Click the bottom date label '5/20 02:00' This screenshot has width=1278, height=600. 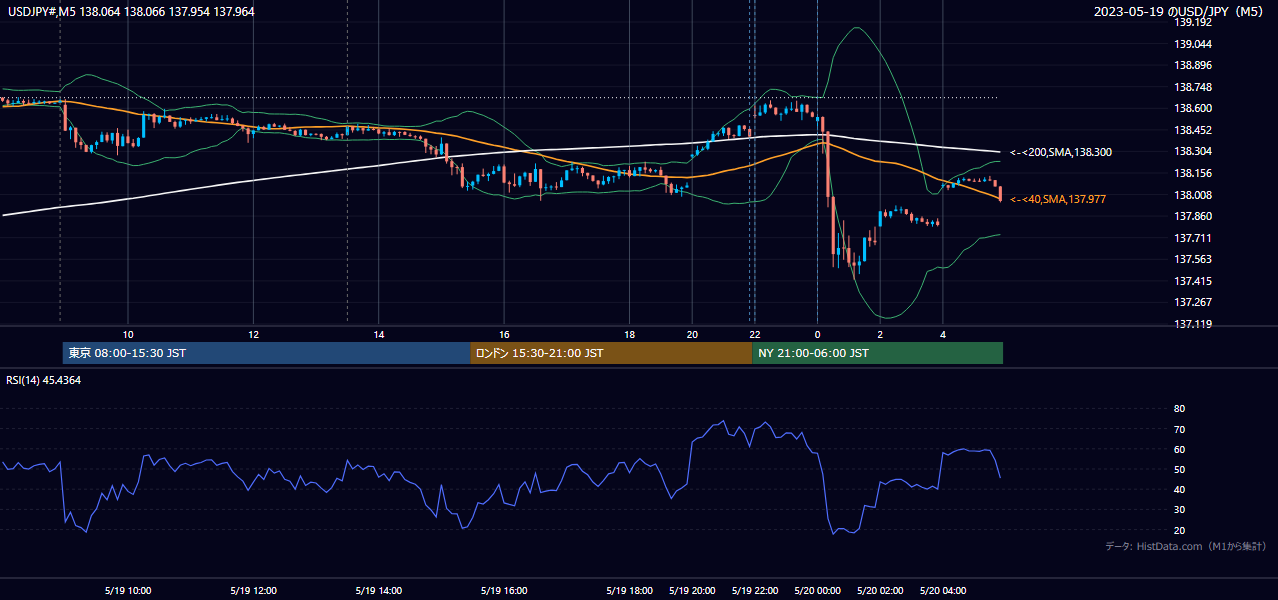point(880,591)
